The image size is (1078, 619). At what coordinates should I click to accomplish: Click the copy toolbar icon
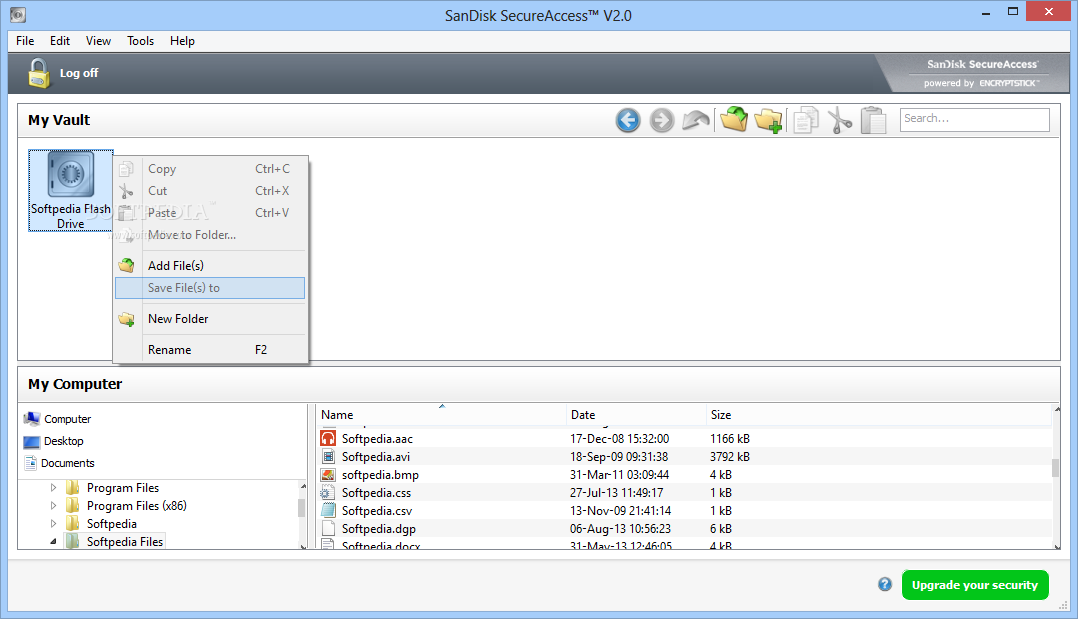(x=805, y=120)
